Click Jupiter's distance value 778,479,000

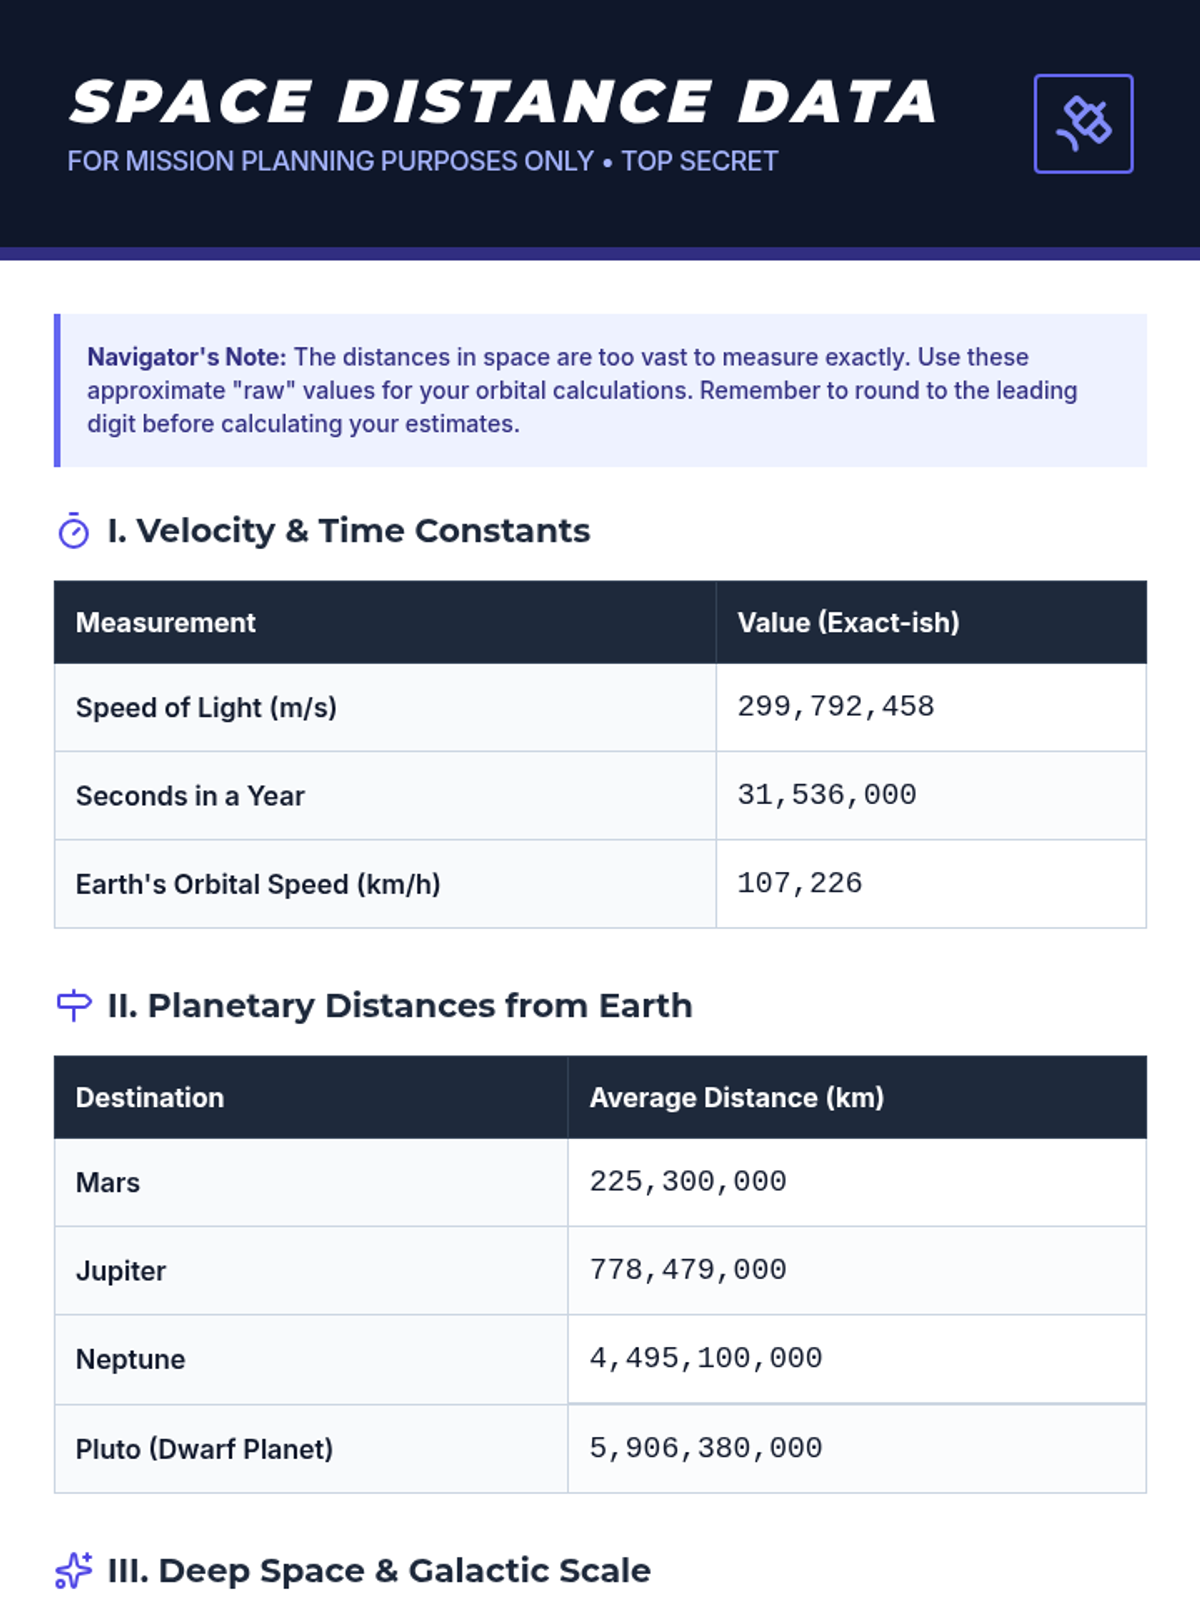688,1270
